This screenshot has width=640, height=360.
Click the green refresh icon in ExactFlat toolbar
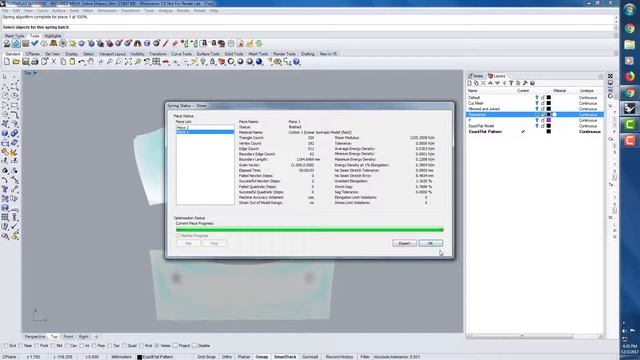(x=259, y=43)
